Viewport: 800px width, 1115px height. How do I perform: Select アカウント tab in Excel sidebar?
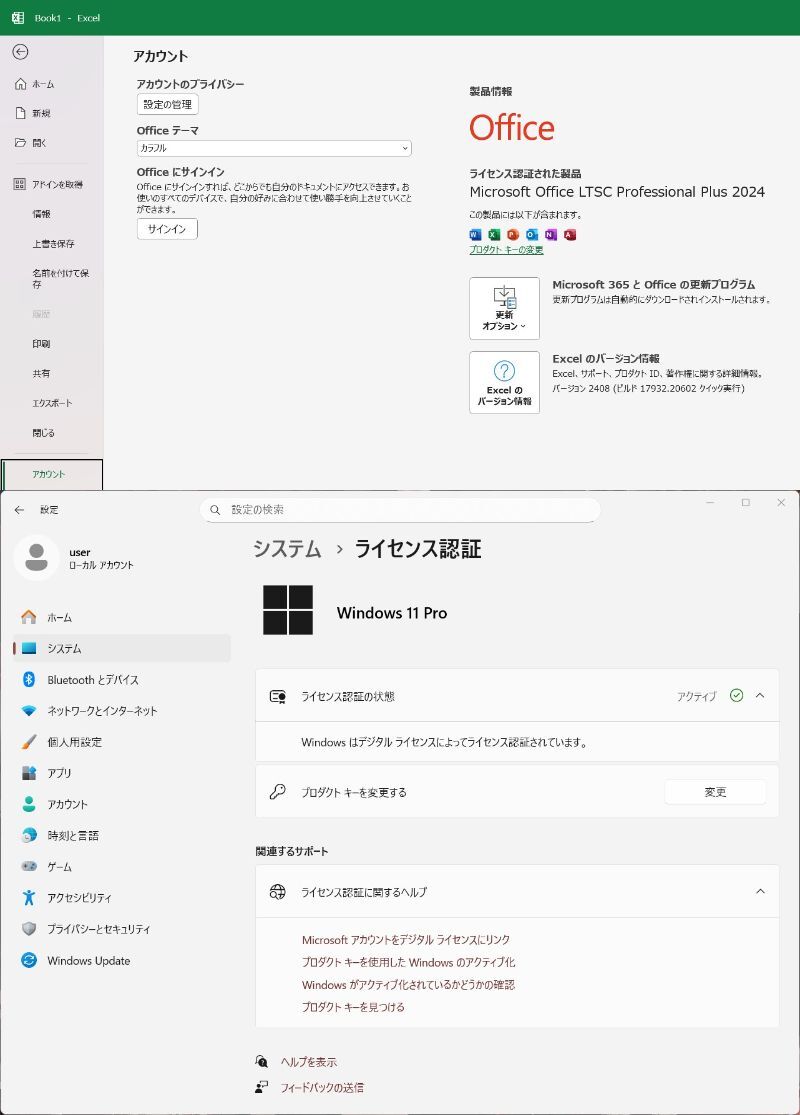tap(52, 474)
